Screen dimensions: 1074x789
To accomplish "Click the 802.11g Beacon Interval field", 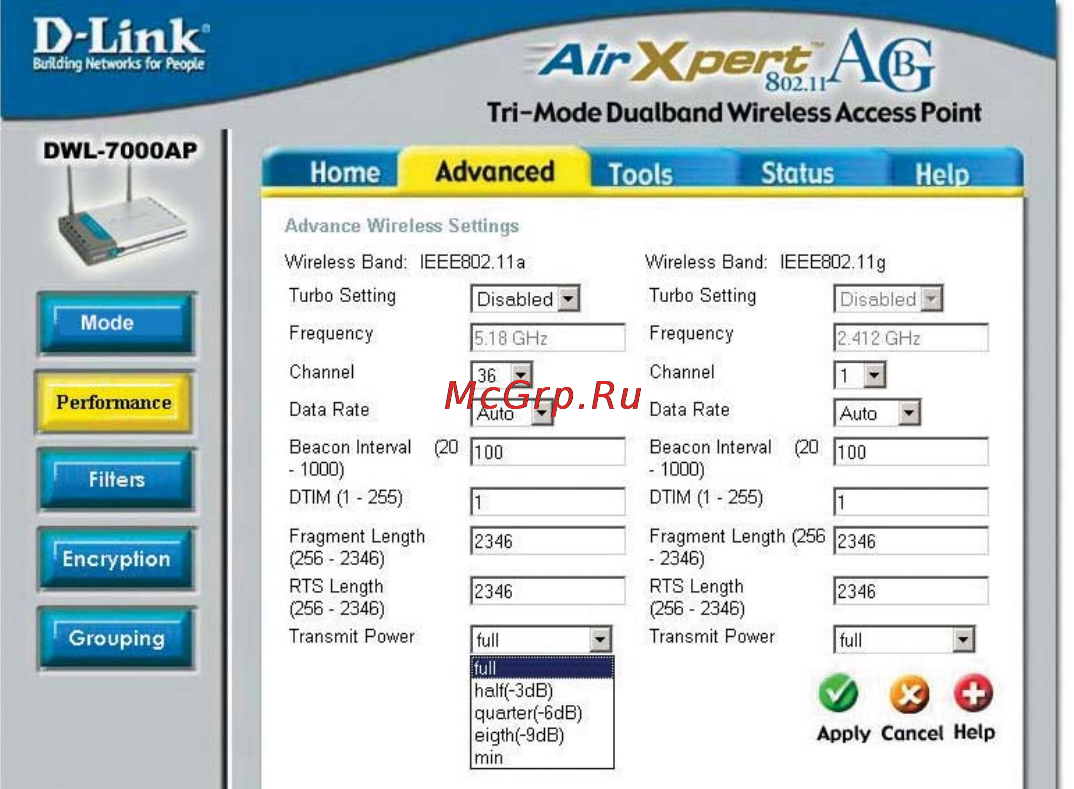I will (911, 452).
